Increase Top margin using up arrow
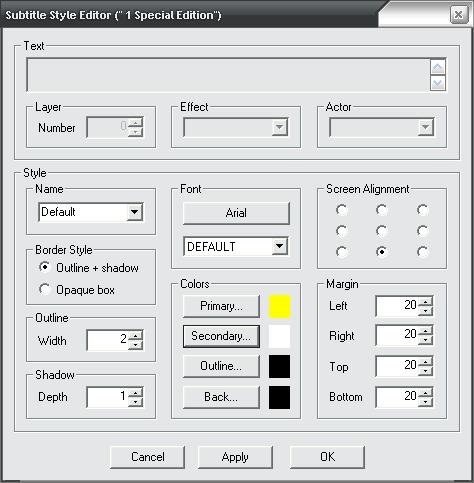 (x=425, y=362)
